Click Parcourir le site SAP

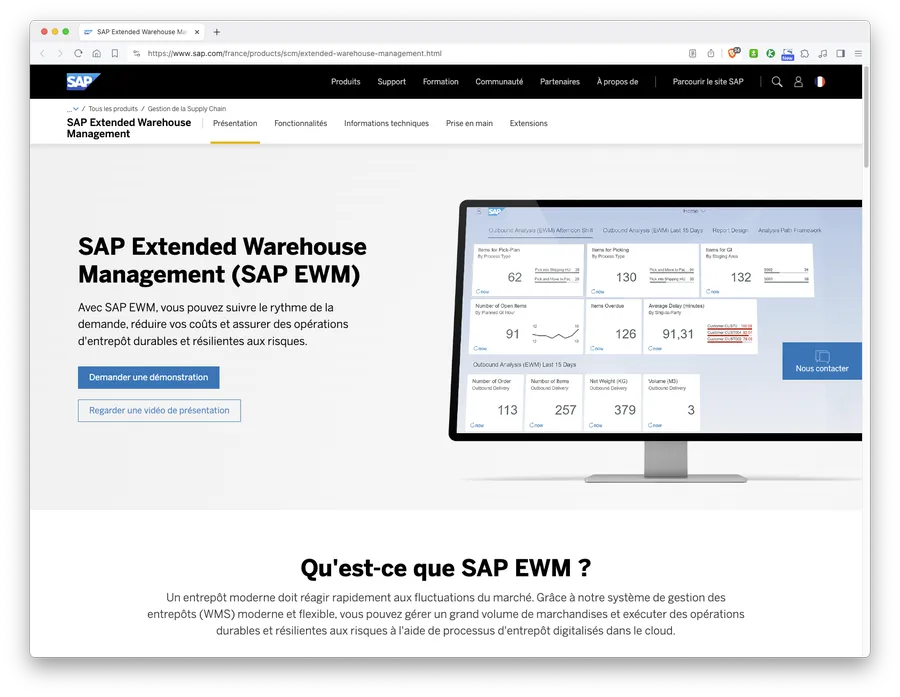click(708, 82)
